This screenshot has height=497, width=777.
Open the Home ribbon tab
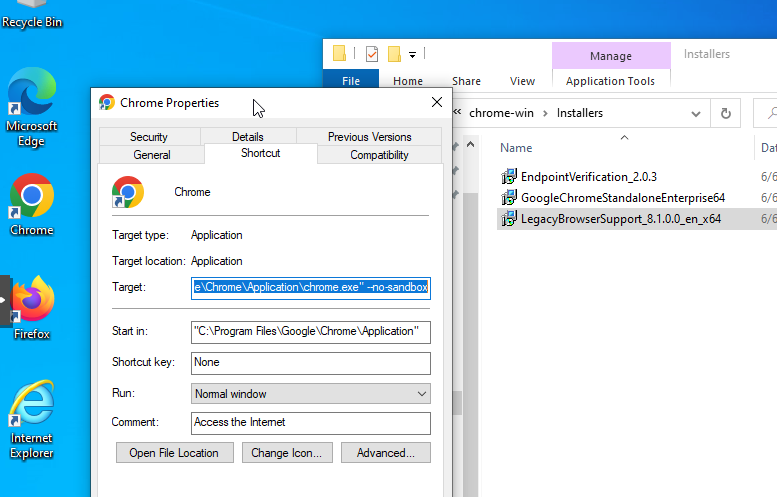tap(408, 81)
